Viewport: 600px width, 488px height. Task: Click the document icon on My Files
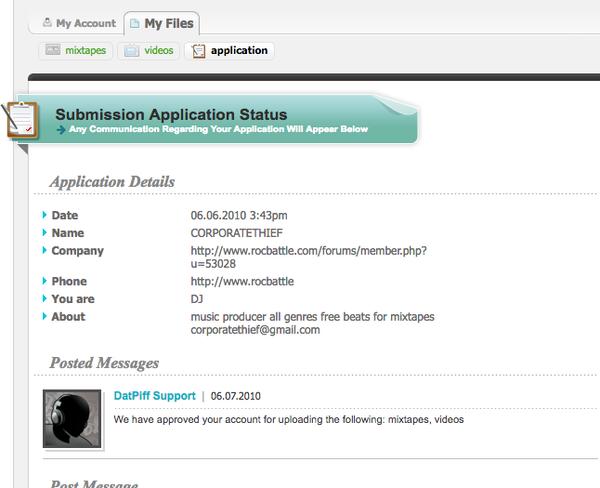tap(135, 23)
